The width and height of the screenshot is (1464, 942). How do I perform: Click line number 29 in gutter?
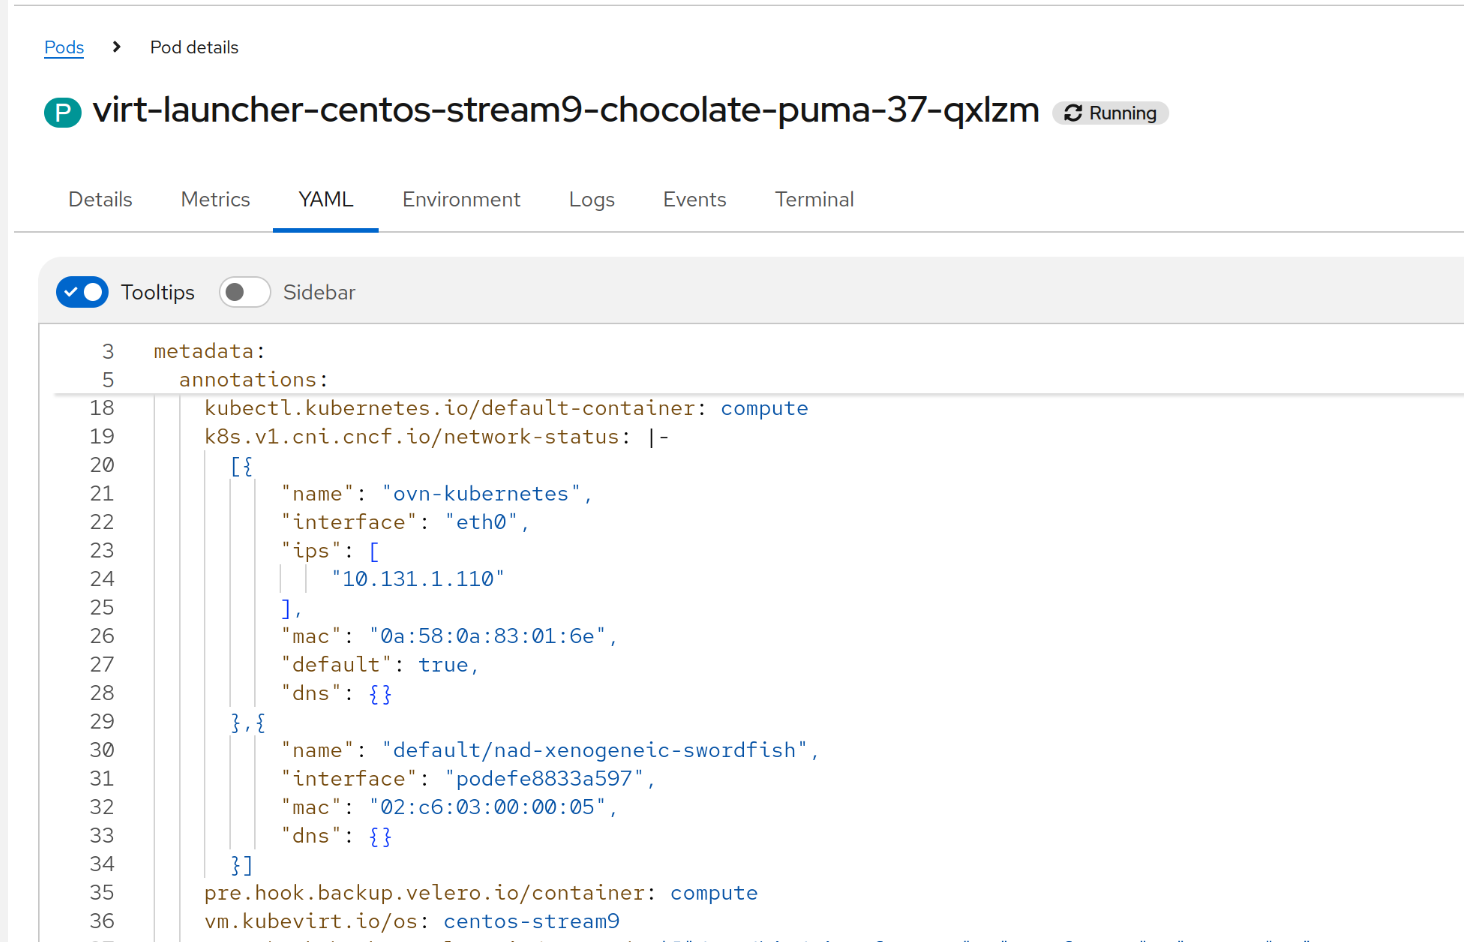[102, 722]
